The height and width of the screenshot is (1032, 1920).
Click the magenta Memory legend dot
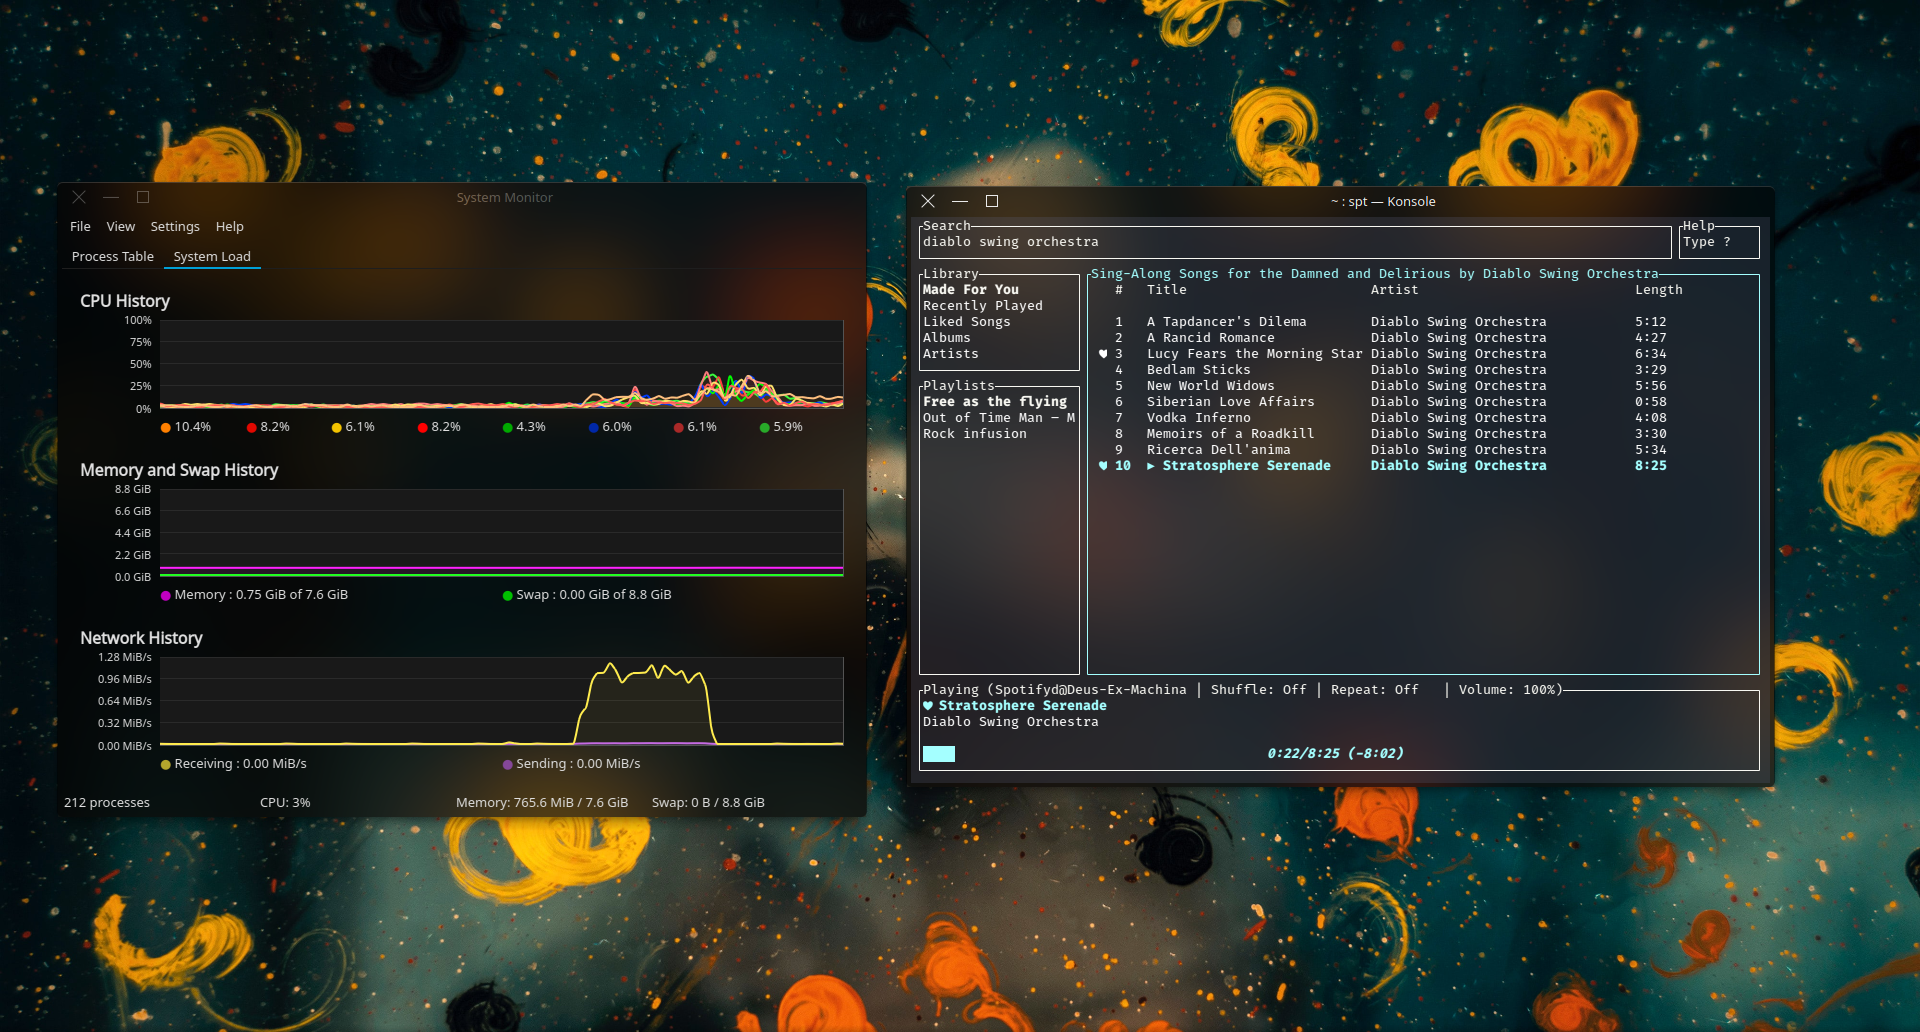166,596
